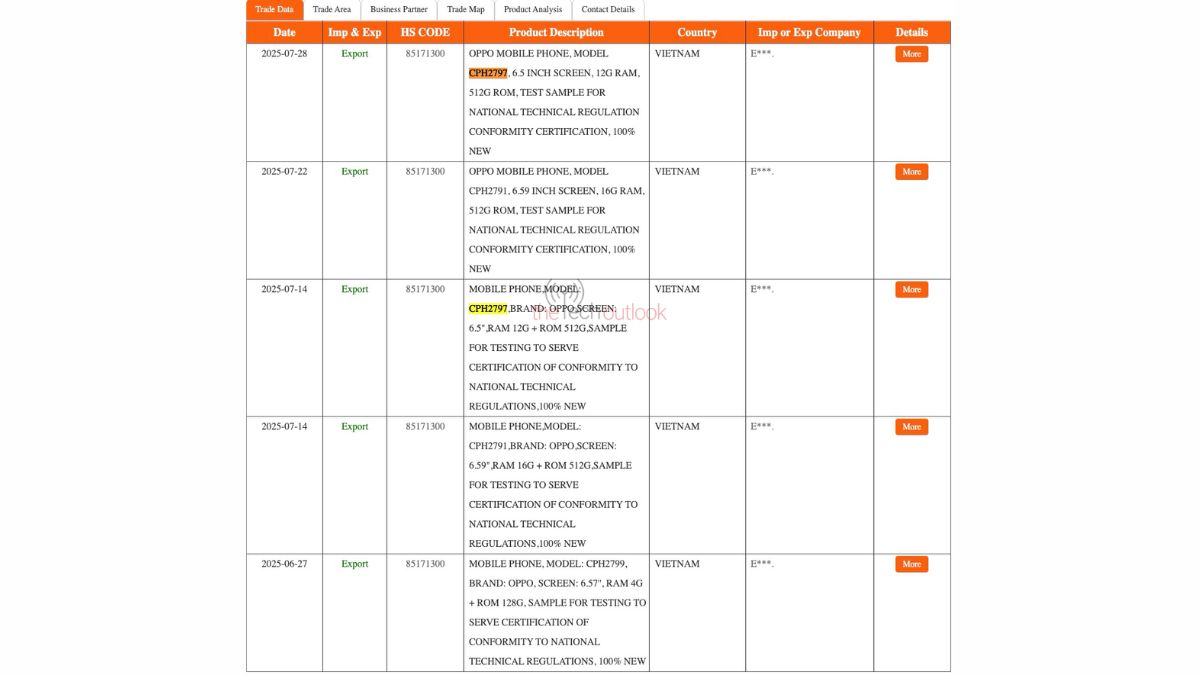
Task: Click the Export label on the top row
Action: (x=354, y=54)
